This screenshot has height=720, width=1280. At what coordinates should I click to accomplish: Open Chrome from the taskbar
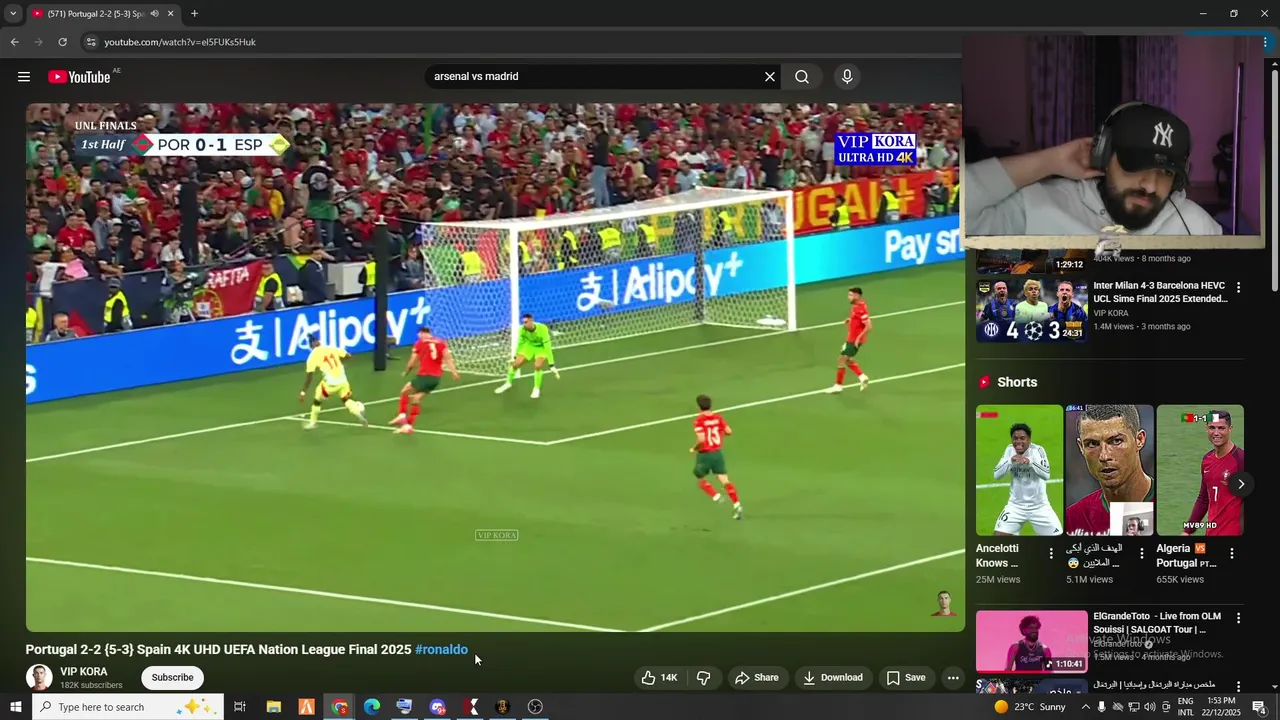click(340, 707)
